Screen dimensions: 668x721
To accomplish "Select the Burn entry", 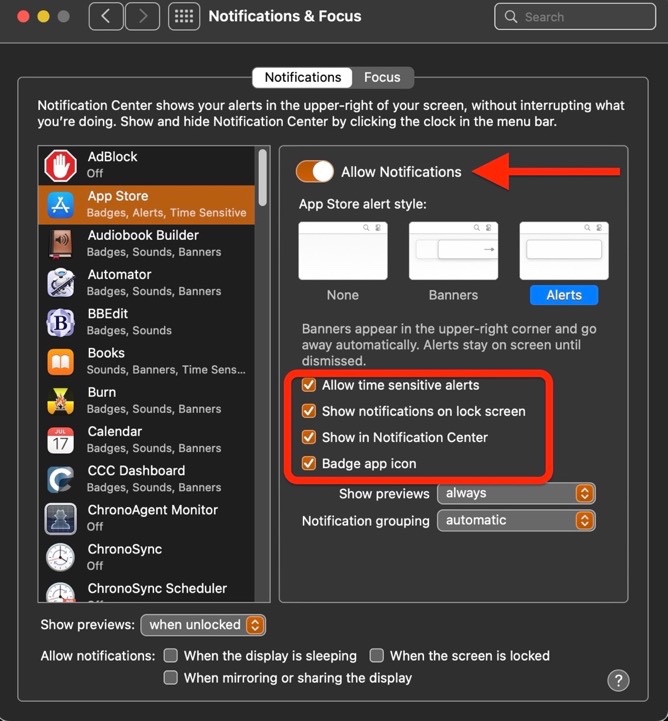I will pos(147,401).
